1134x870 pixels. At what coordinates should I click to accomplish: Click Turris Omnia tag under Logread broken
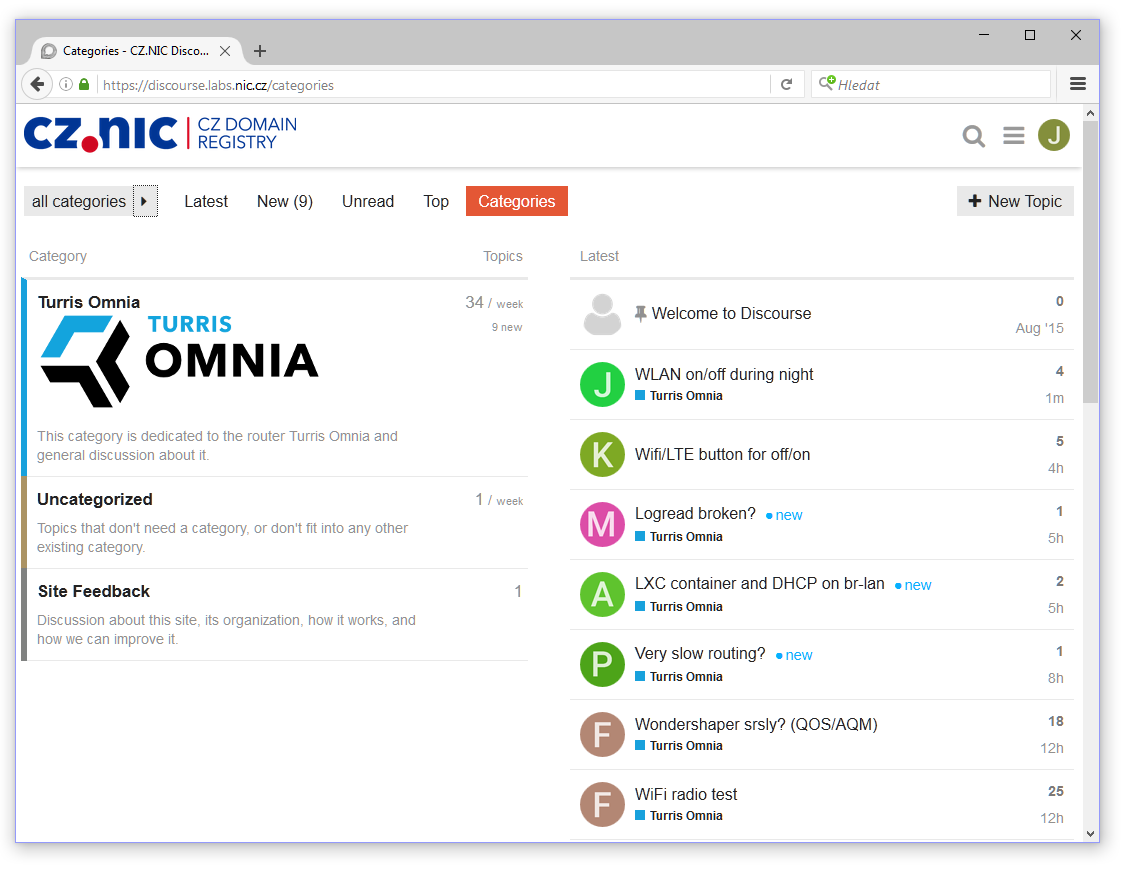pos(678,537)
